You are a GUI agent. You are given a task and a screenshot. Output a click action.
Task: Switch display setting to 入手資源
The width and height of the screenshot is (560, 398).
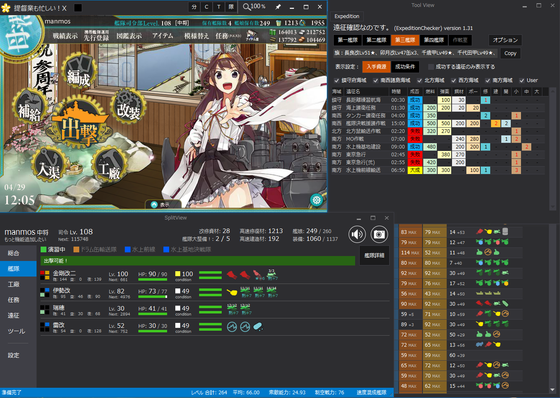(376, 67)
